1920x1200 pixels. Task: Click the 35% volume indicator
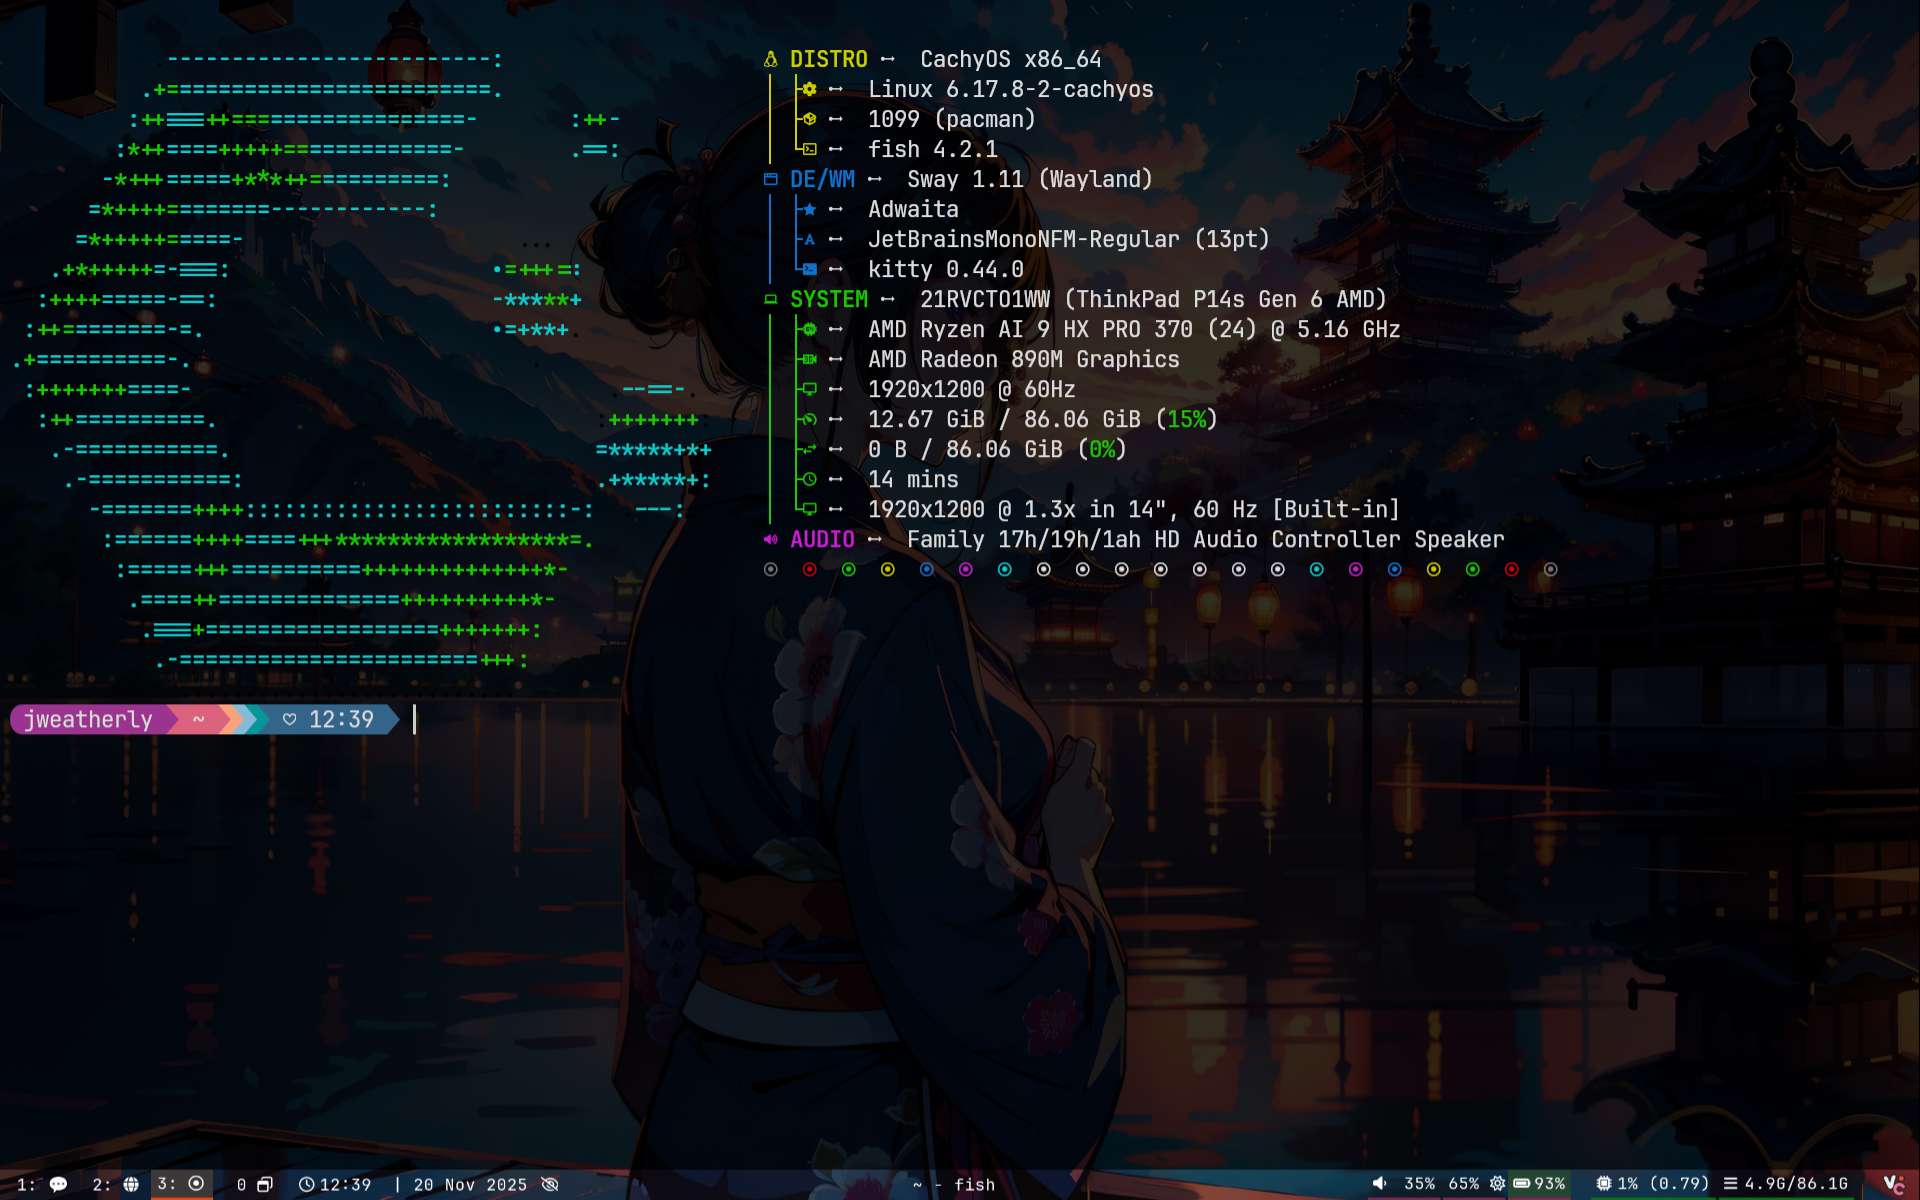coord(1419,1184)
